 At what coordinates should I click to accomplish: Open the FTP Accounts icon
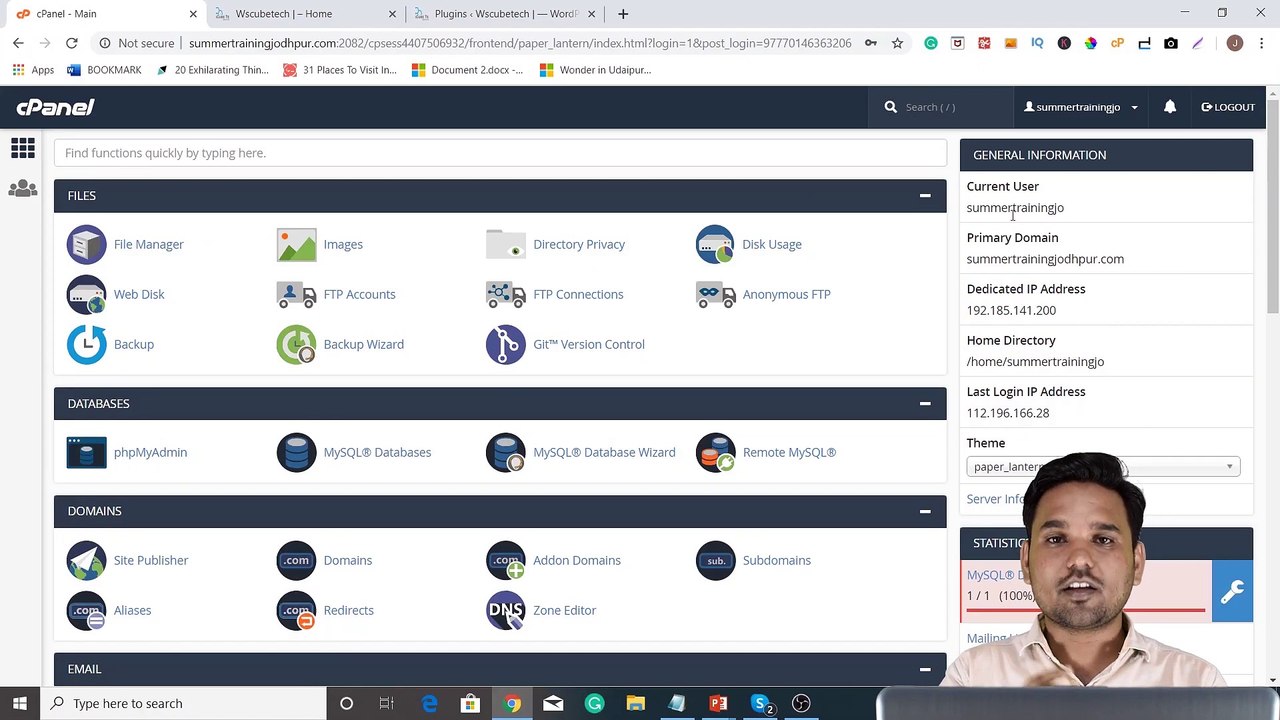pos(296,294)
